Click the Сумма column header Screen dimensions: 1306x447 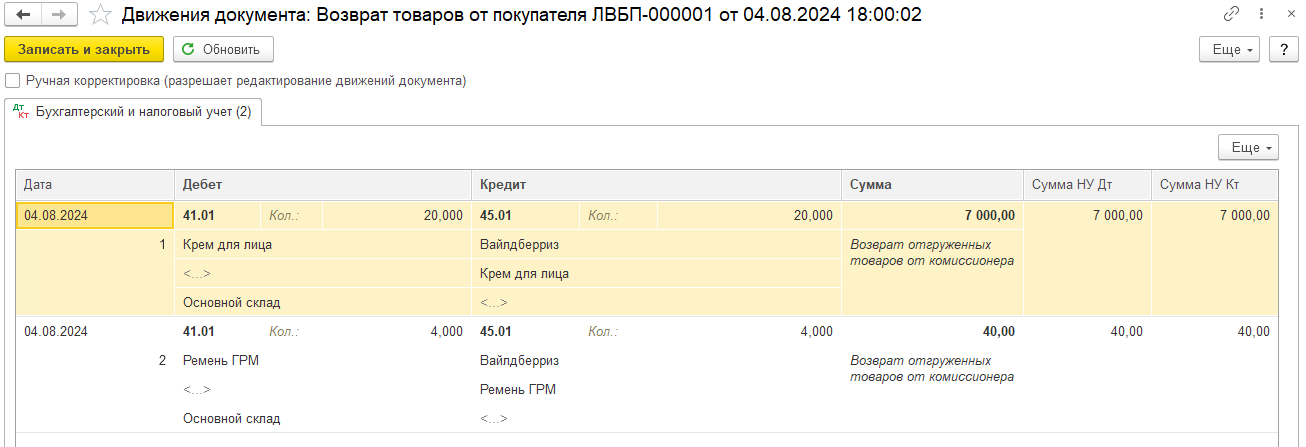[932, 185]
